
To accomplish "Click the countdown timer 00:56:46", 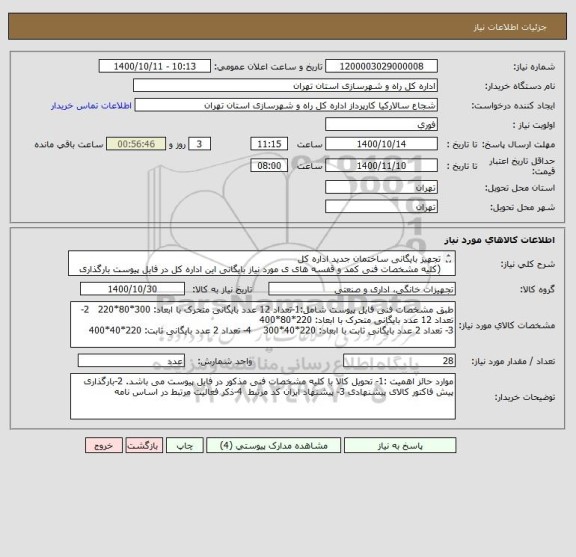I will (x=136, y=144).
